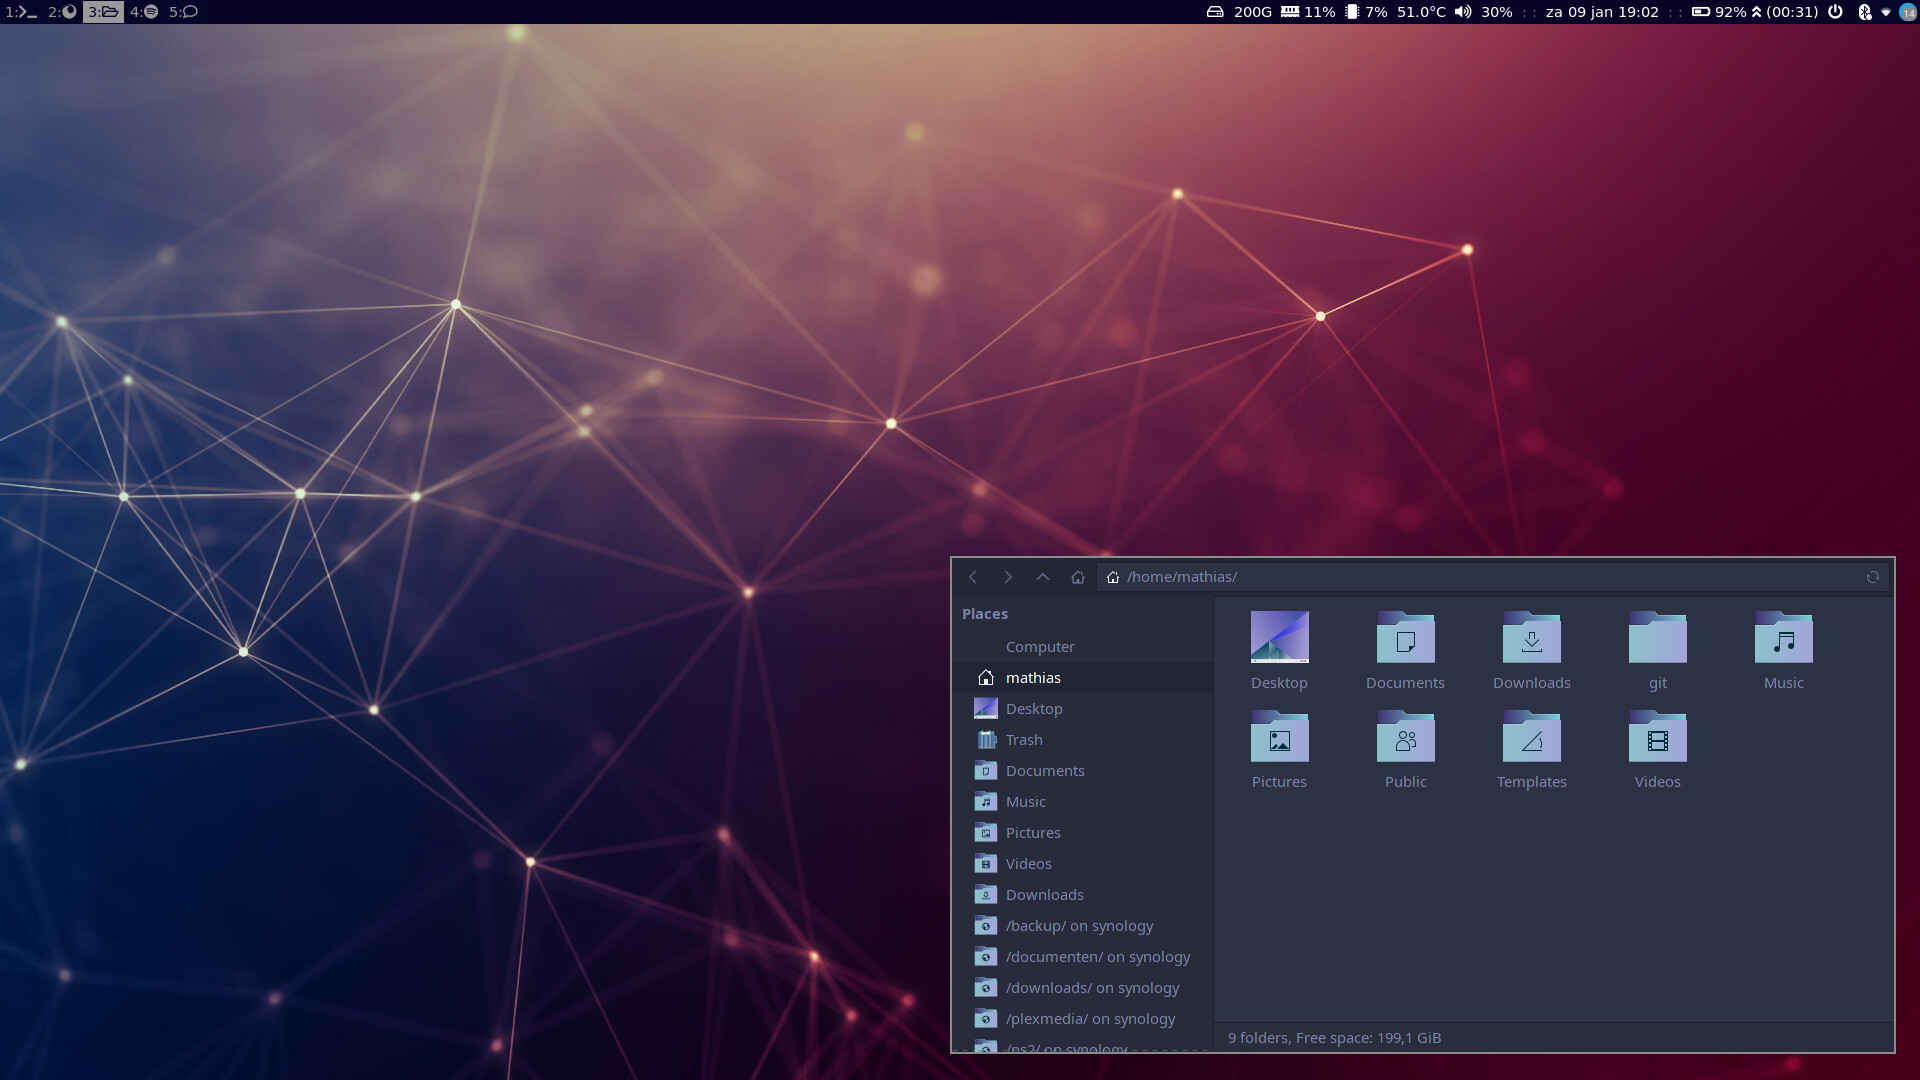Viewport: 1920px width, 1080px height.
Task: Switch to workspace 1 terminal
Action: (x=20, y=12)
